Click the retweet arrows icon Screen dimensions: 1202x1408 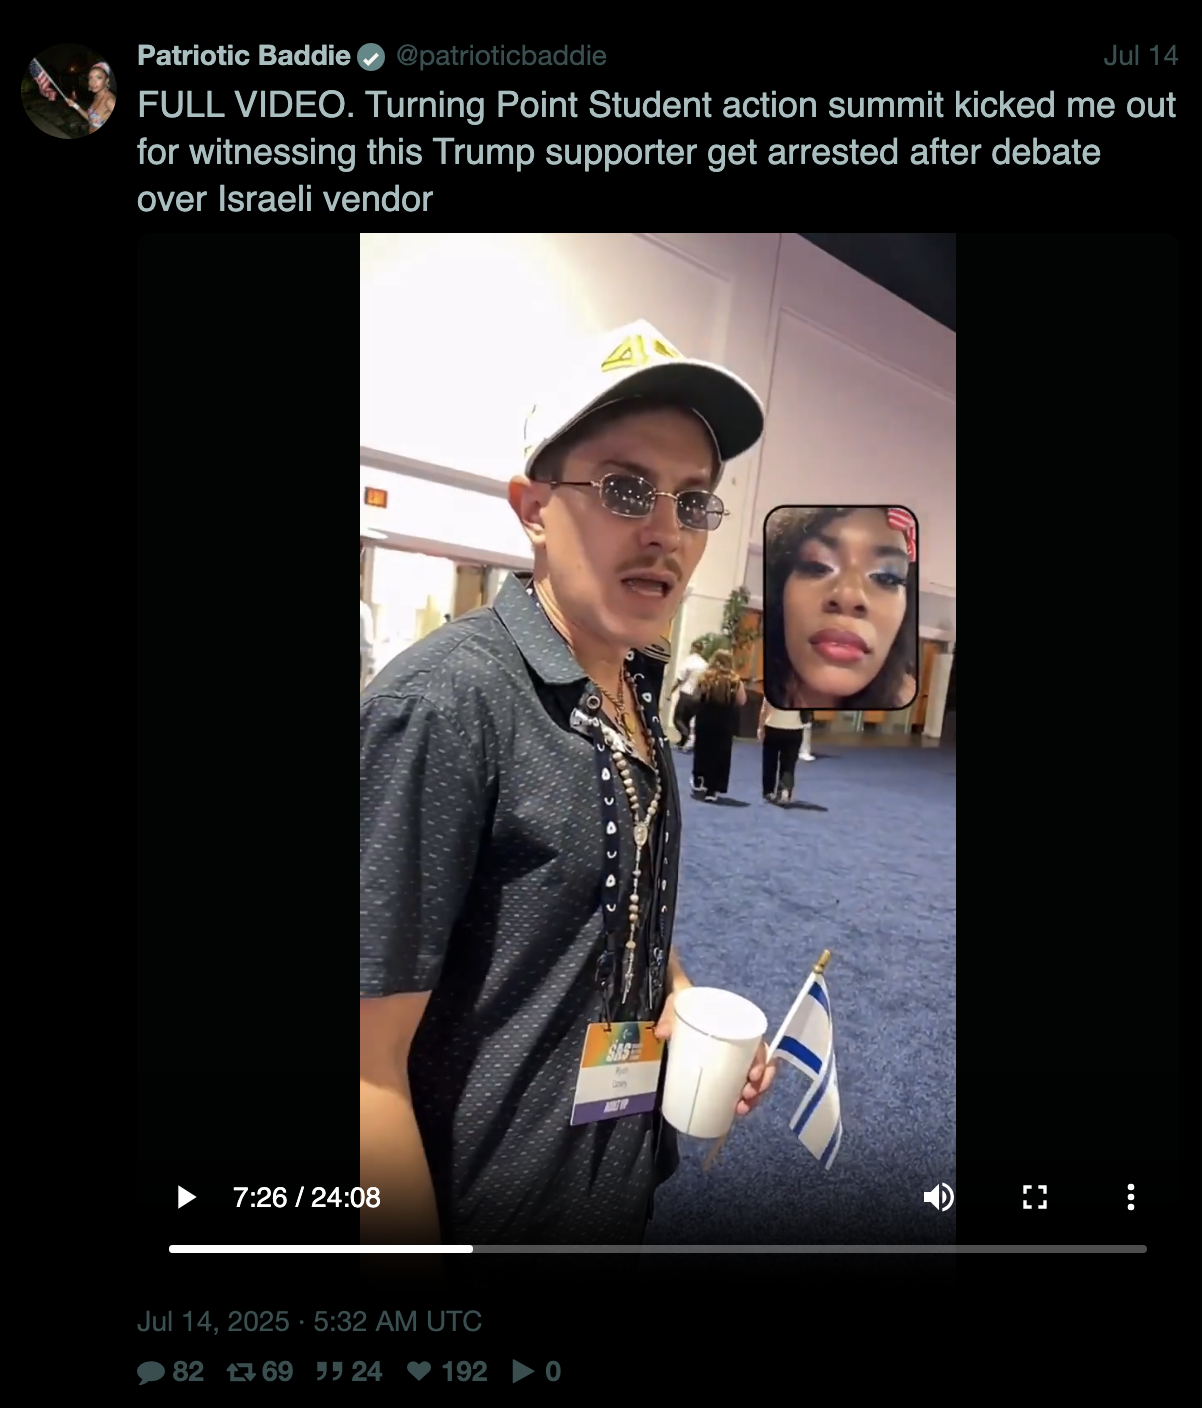(241, 1372)
